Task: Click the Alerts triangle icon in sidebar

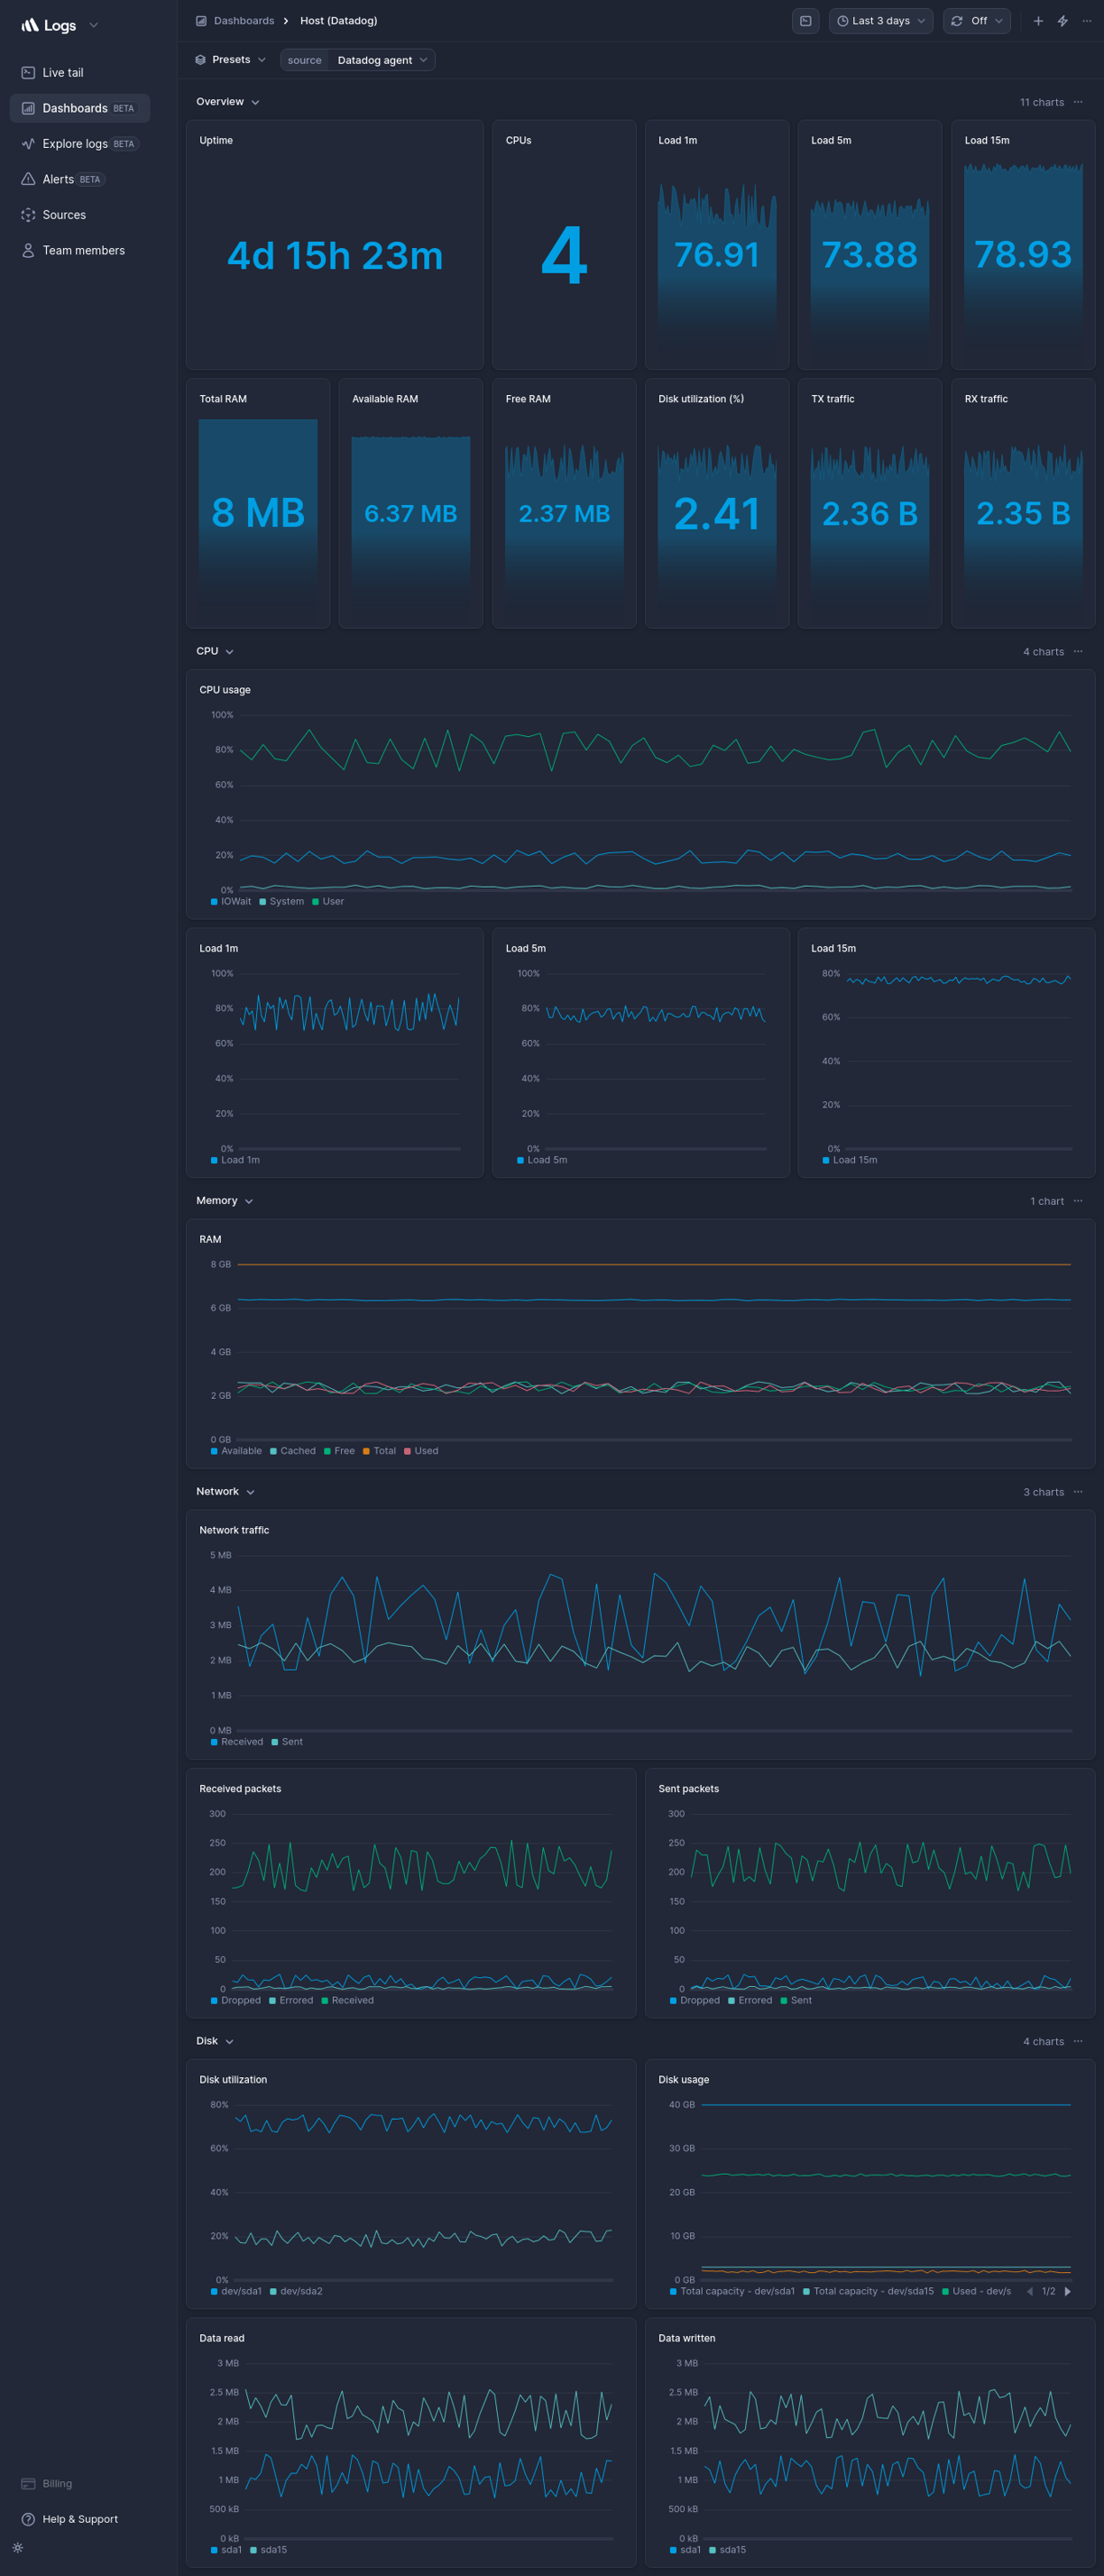Action: pos(28,179)
